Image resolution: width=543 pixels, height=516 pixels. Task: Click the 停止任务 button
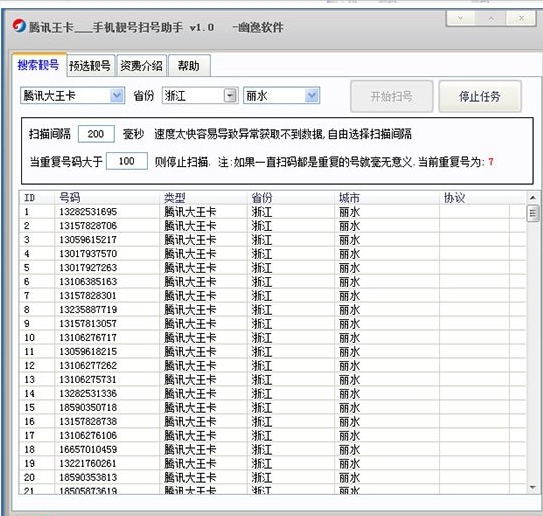click(480, 96)
